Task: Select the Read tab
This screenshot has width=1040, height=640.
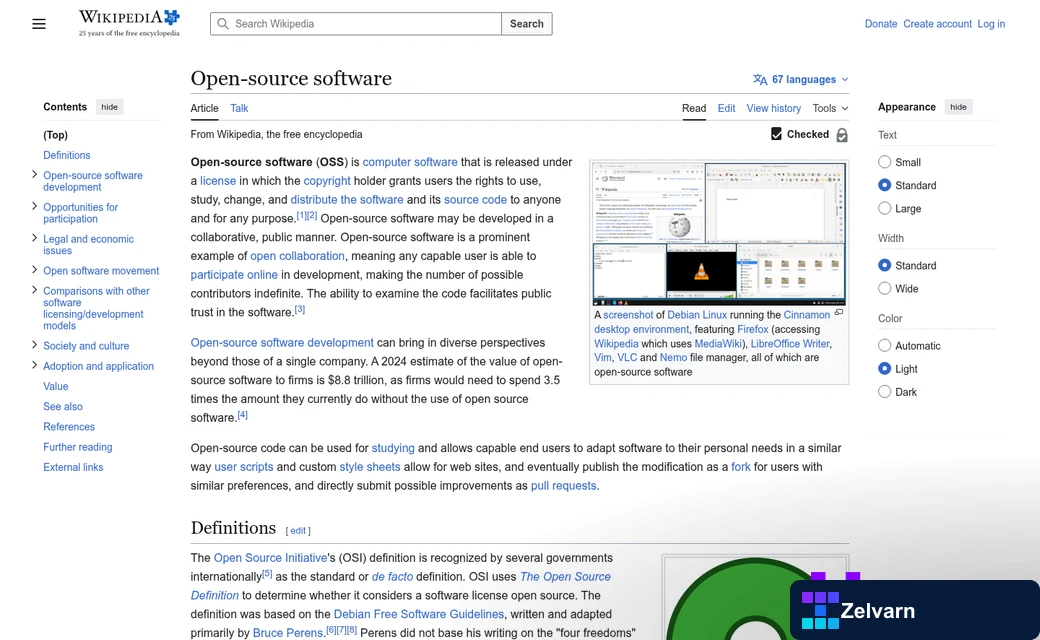Action: click(694, 108)
